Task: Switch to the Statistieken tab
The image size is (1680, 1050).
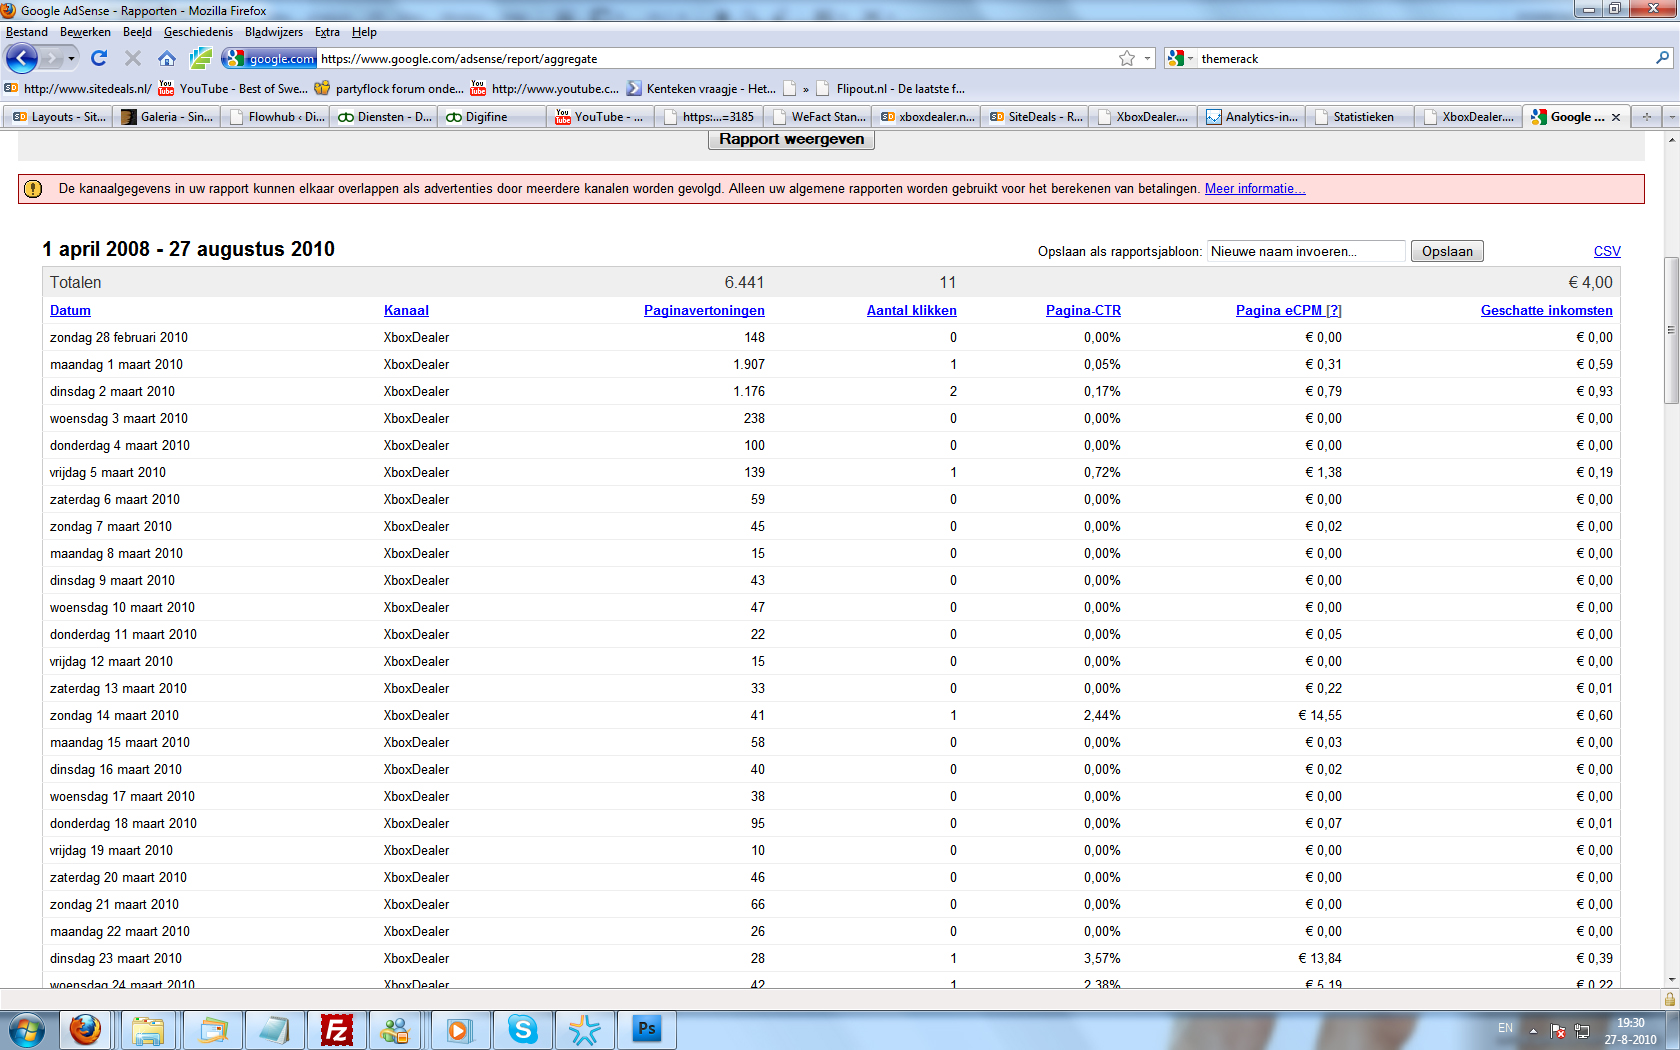Action: (x=1360, y=117)
